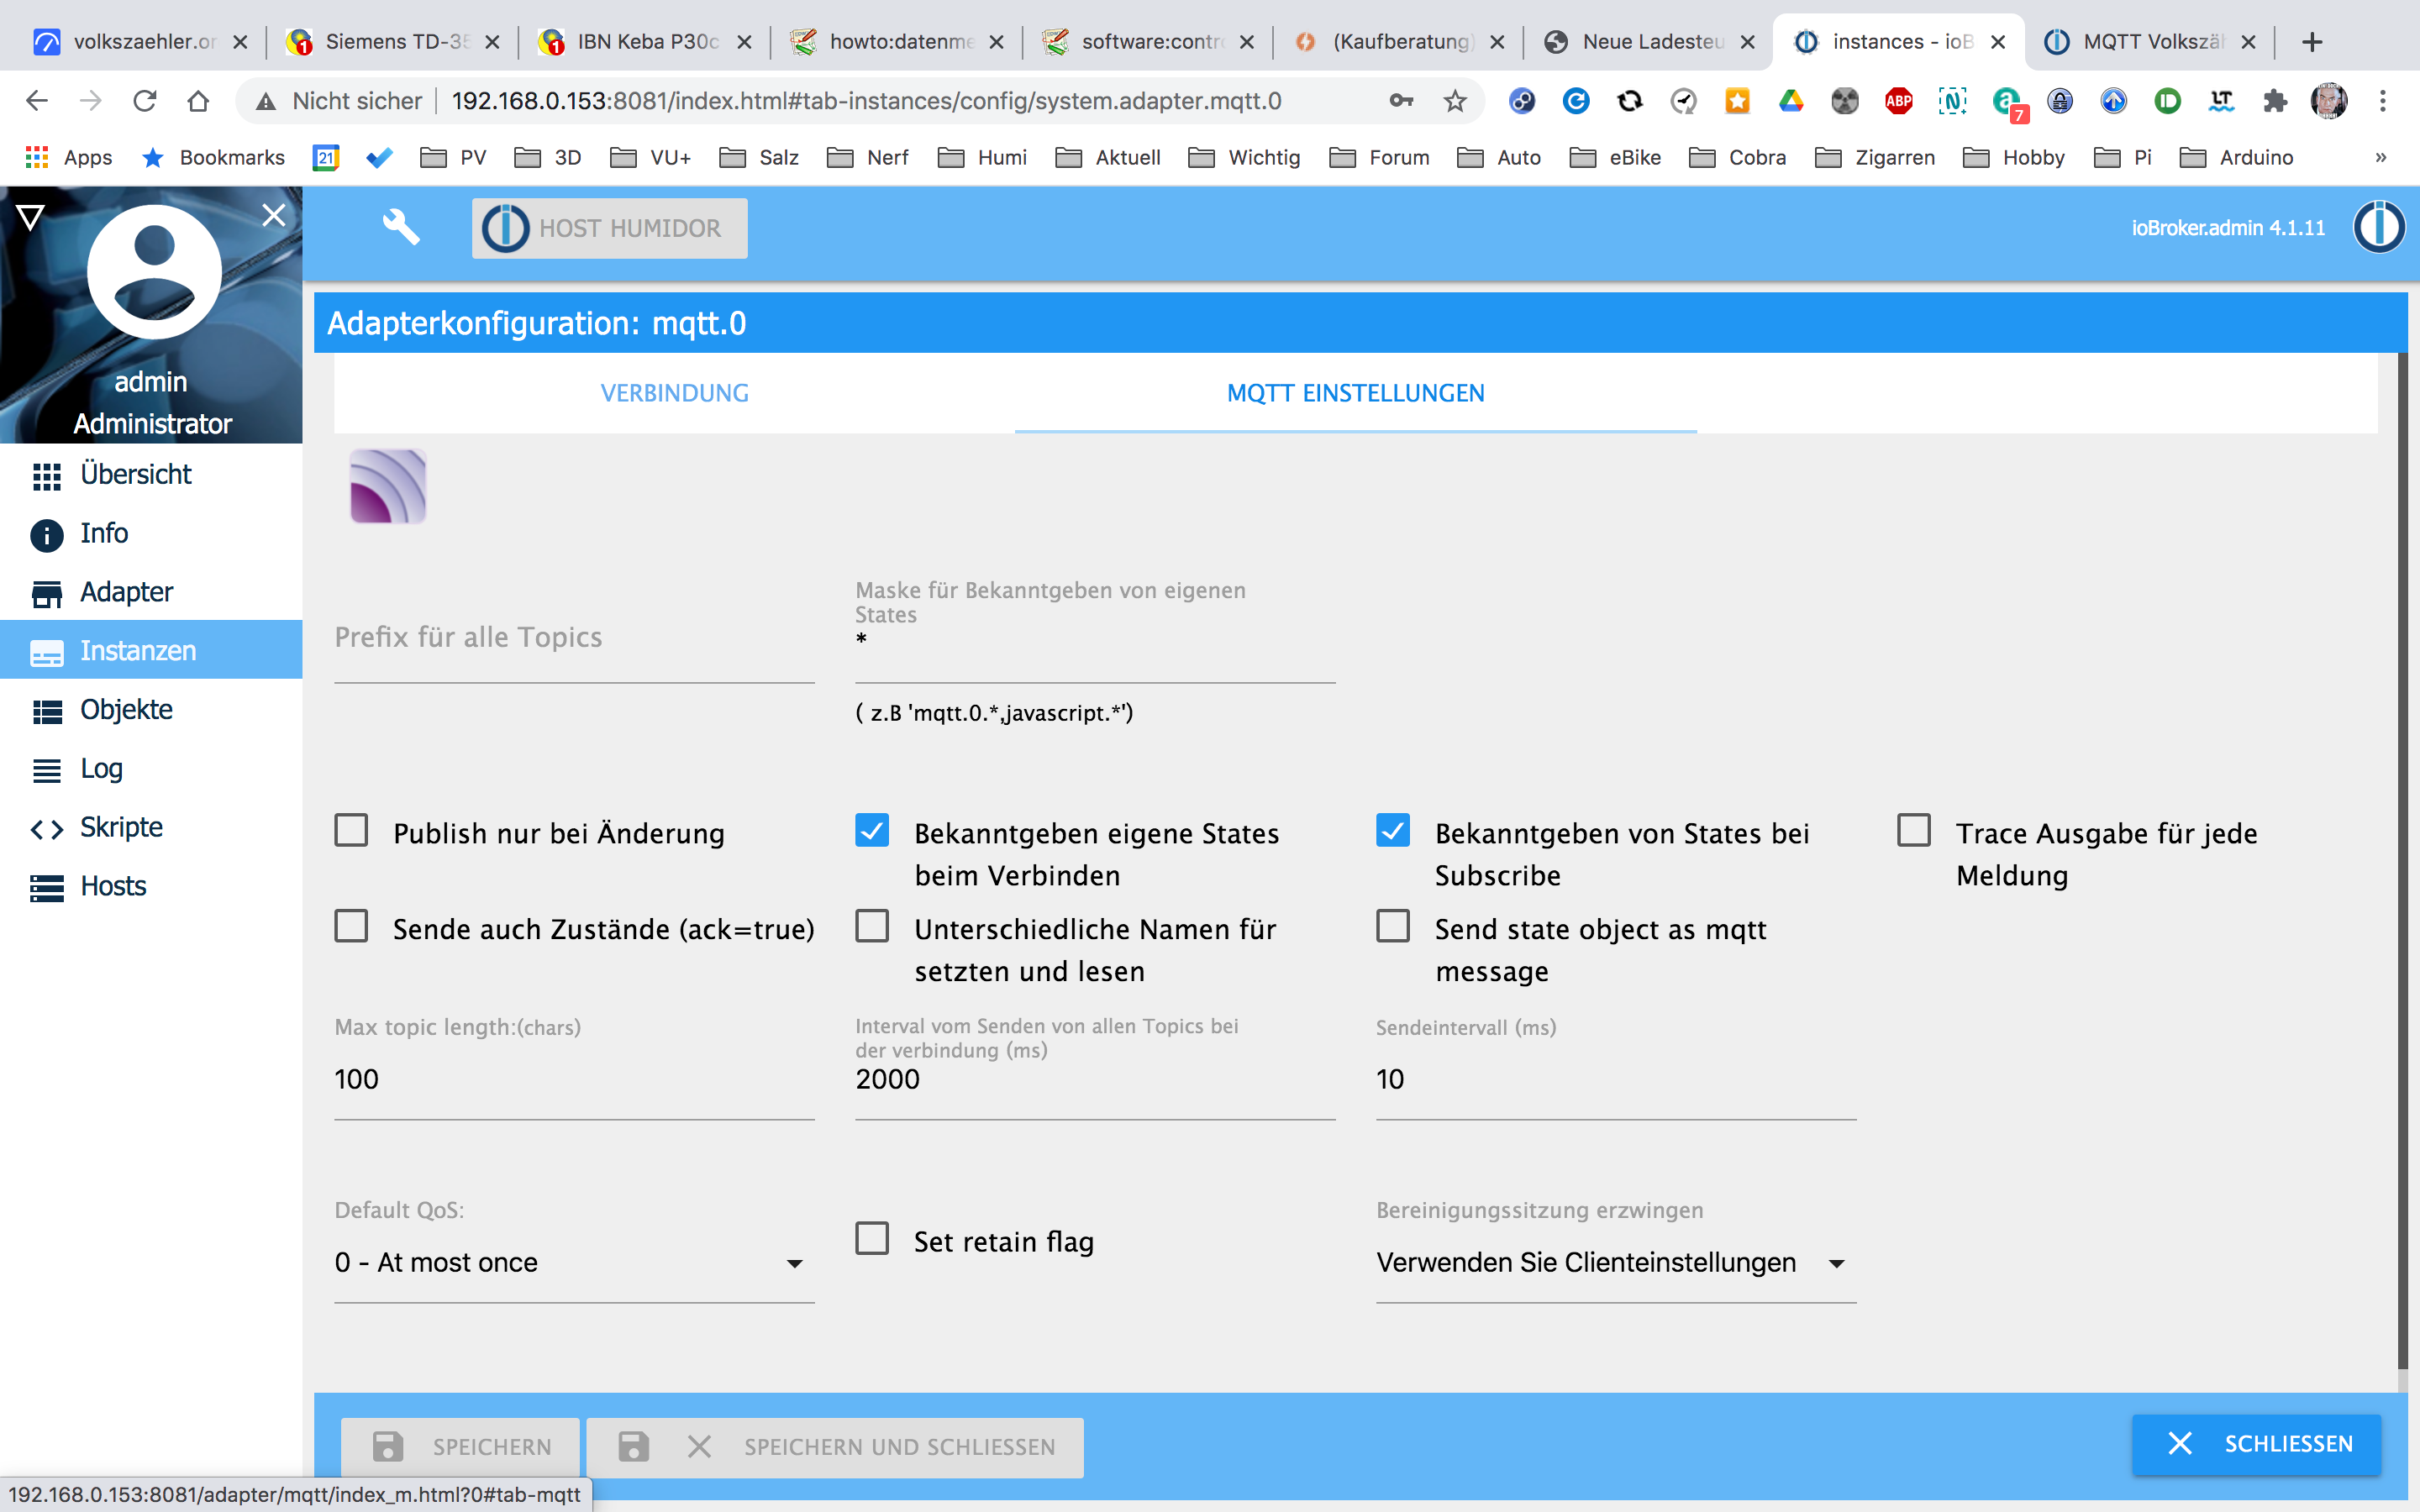The width and height of the screenshot is (2420, 1512).
Task: Open the Chrome three-dot menu
Action: [2383, 101]
